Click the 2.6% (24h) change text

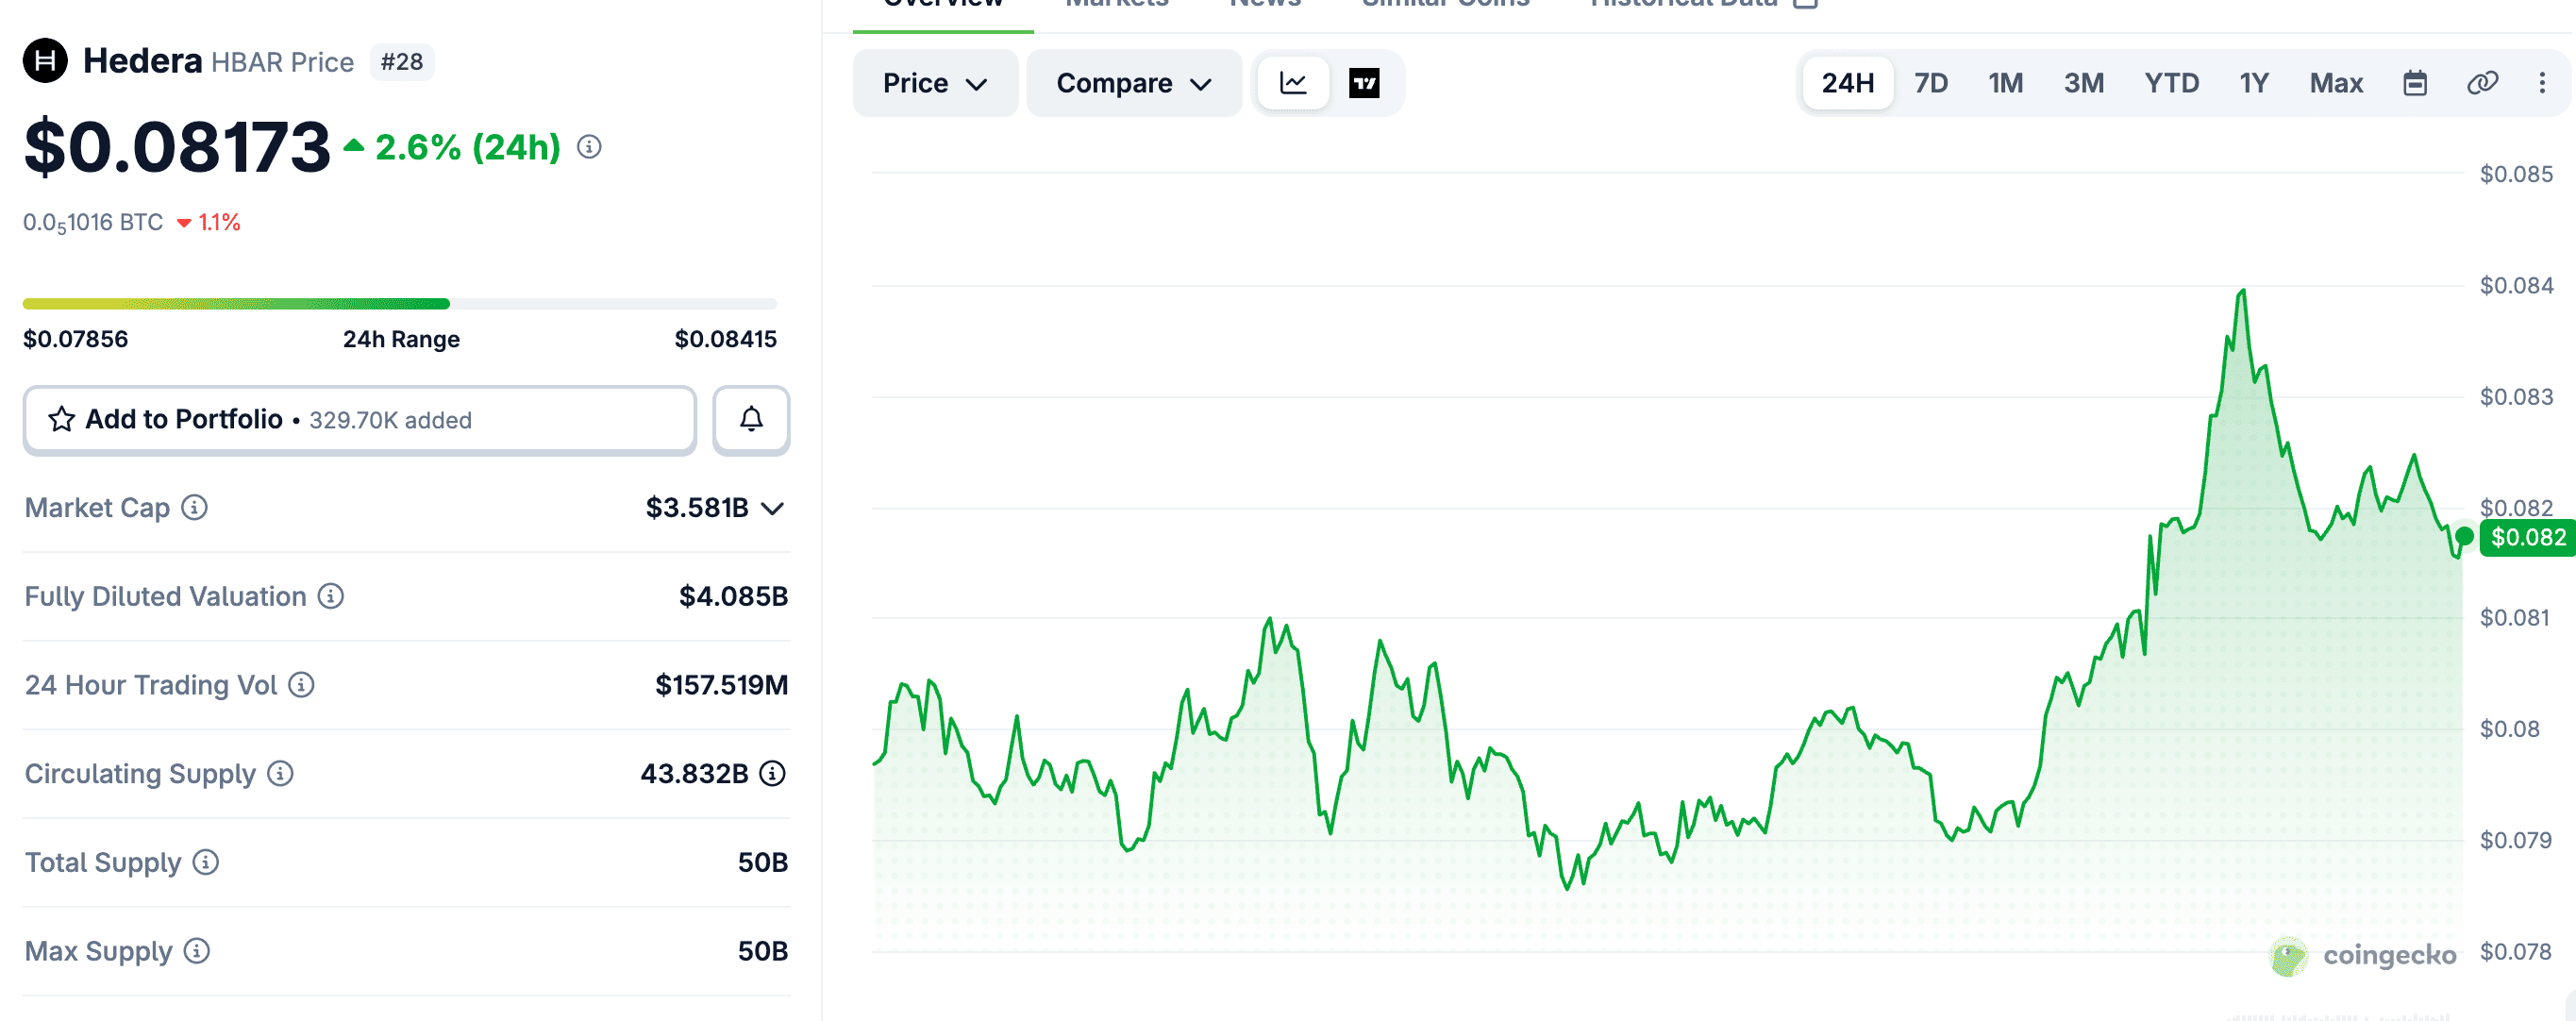467,147
